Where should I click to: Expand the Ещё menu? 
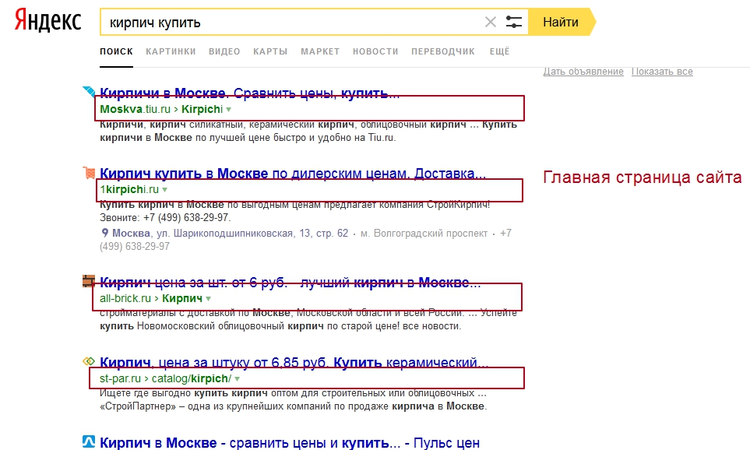[499, 52]
